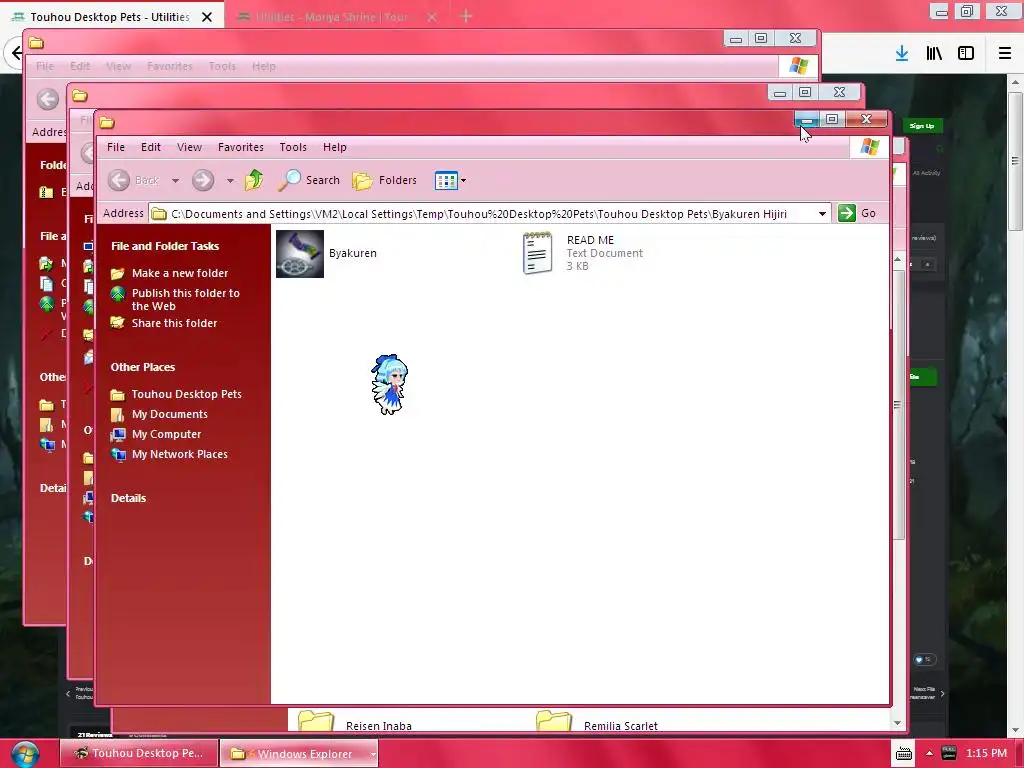Click the Make a new folder icon
This screenshot has height=768, width=1024.
(x=118, y=273)
